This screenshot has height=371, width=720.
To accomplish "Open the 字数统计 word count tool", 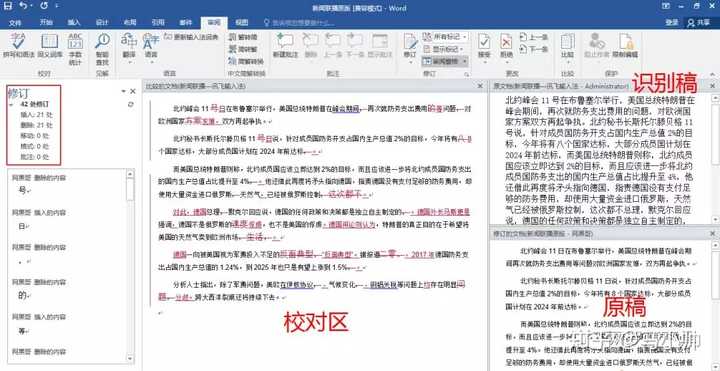I will click(x=75, y=46).
